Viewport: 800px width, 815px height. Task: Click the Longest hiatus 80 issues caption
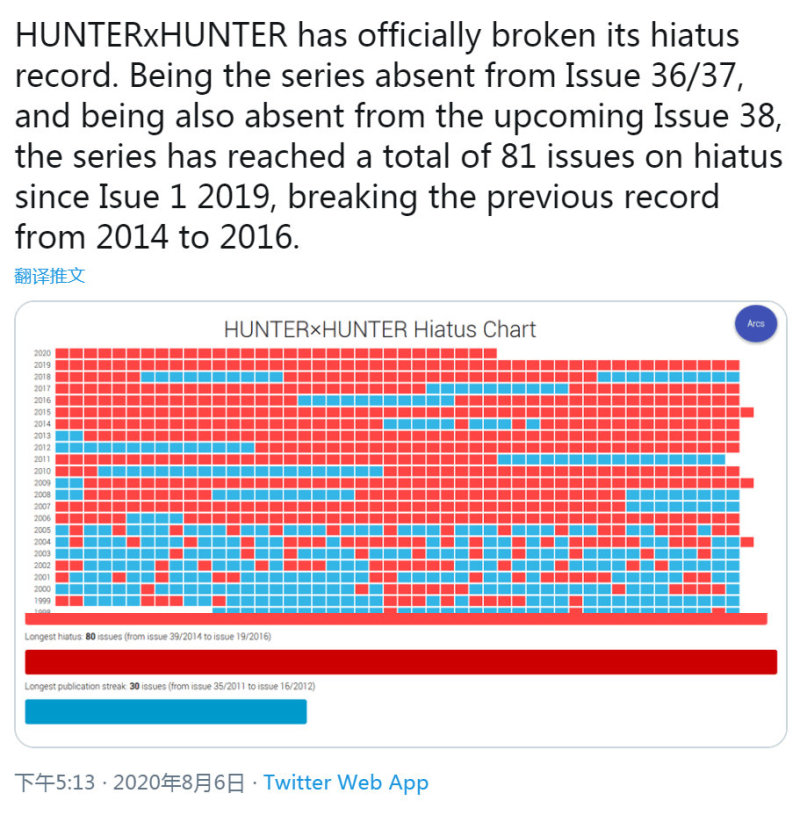point(148,636)
